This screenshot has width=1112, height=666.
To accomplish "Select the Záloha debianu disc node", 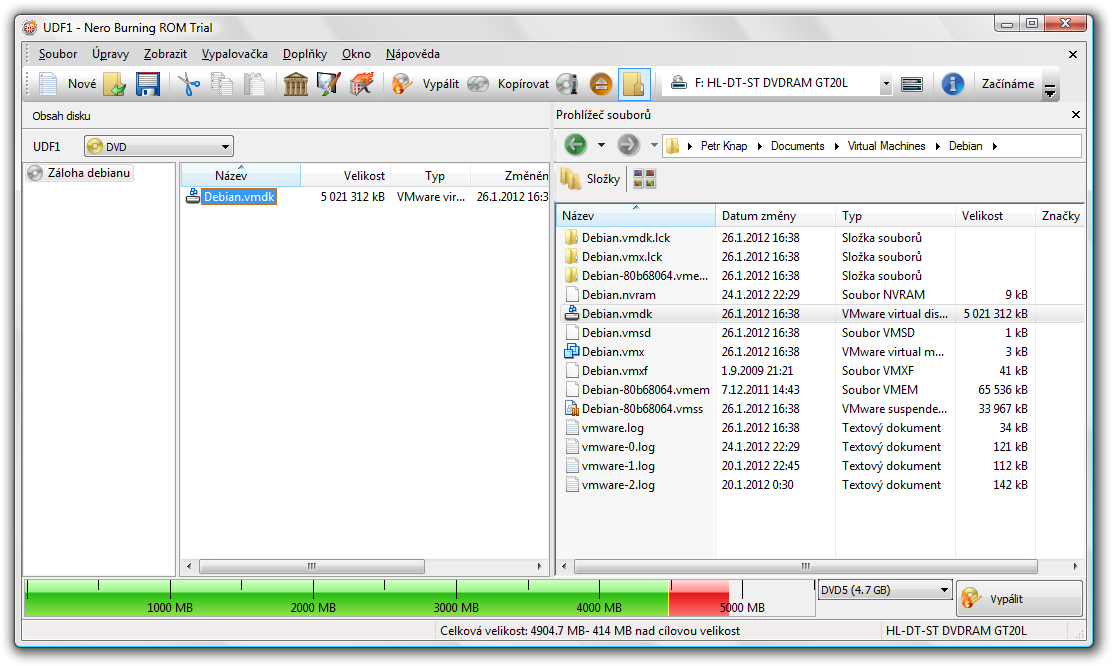I will click(x=79, y=172).
